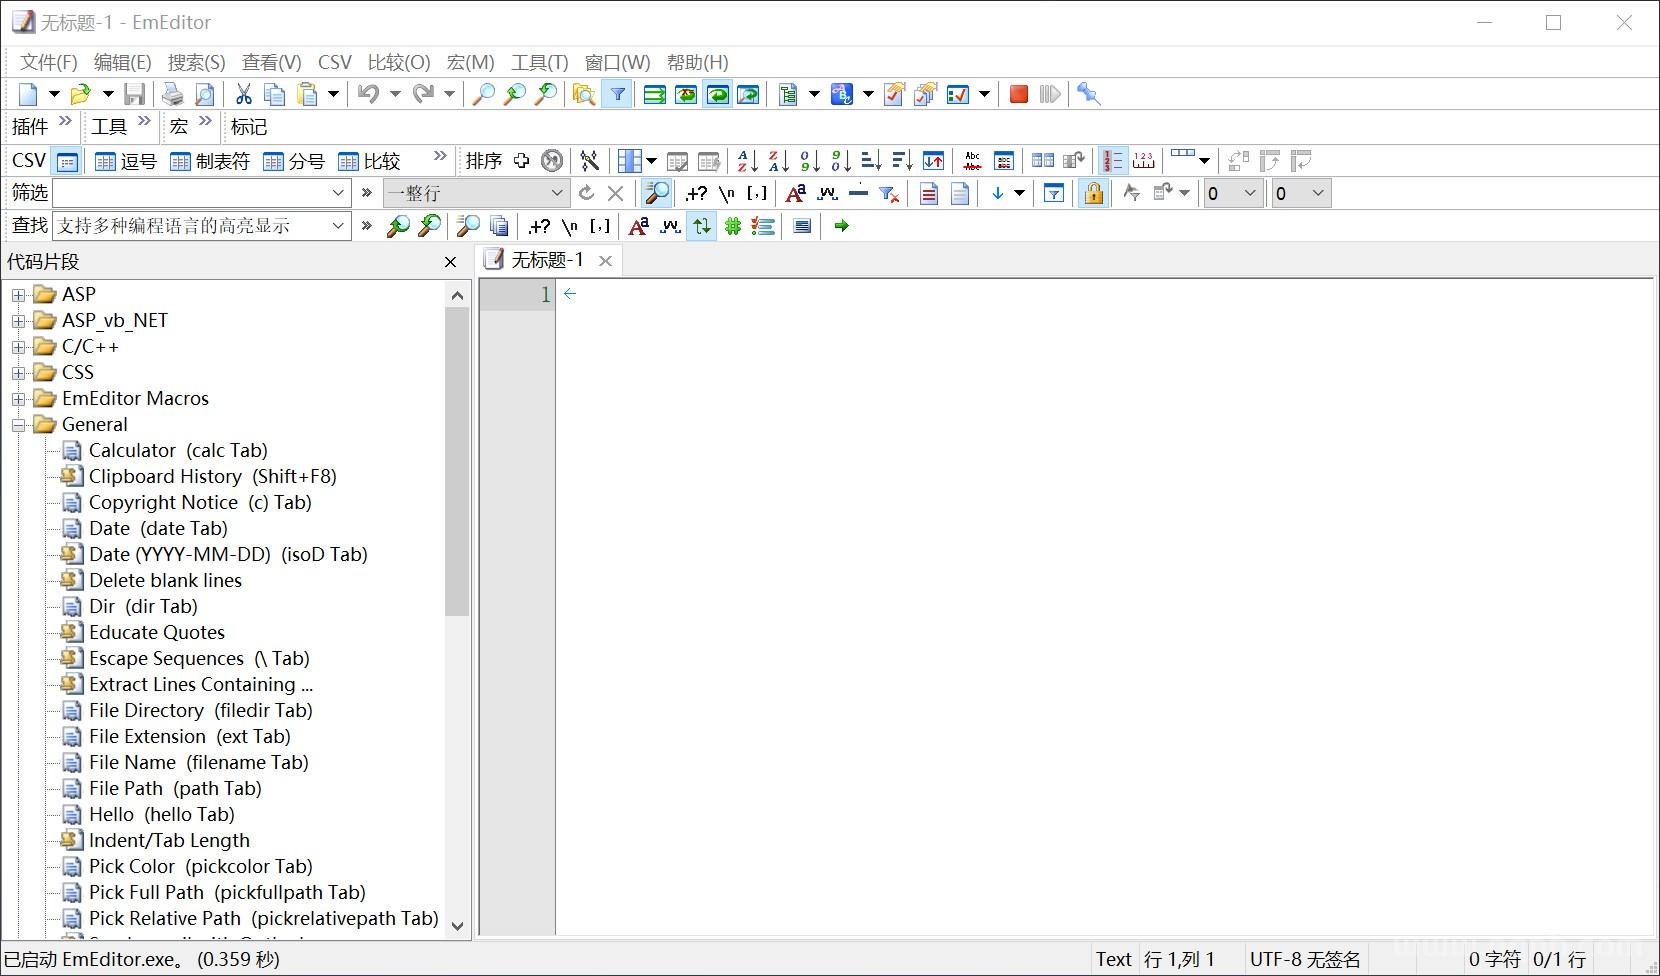
Task: Expand the ASP snippets folder
Action: [18, 295]
